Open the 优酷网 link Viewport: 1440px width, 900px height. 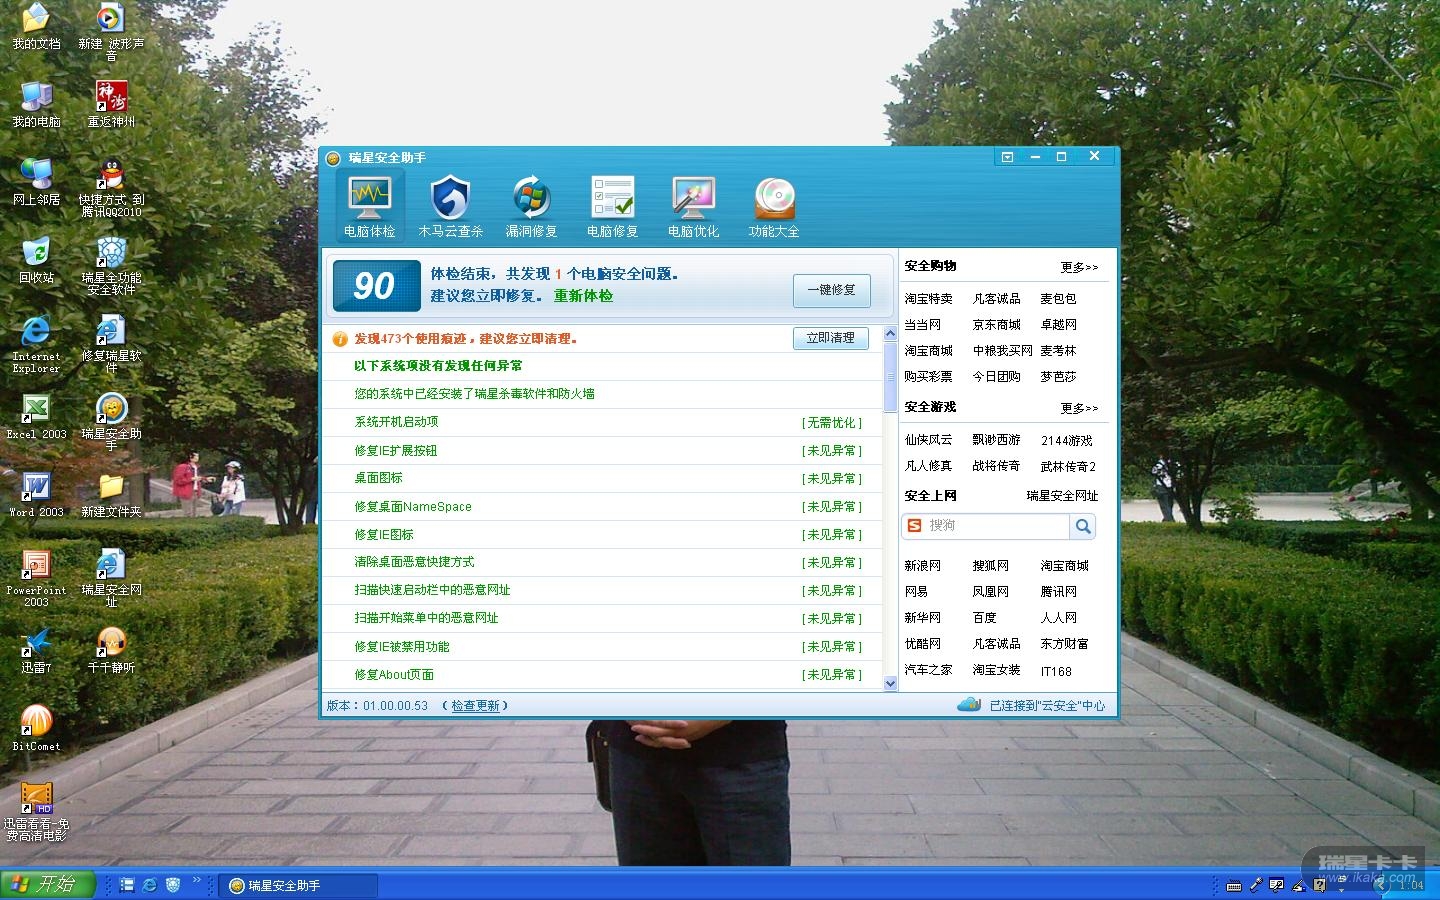[x=922, y=644]
